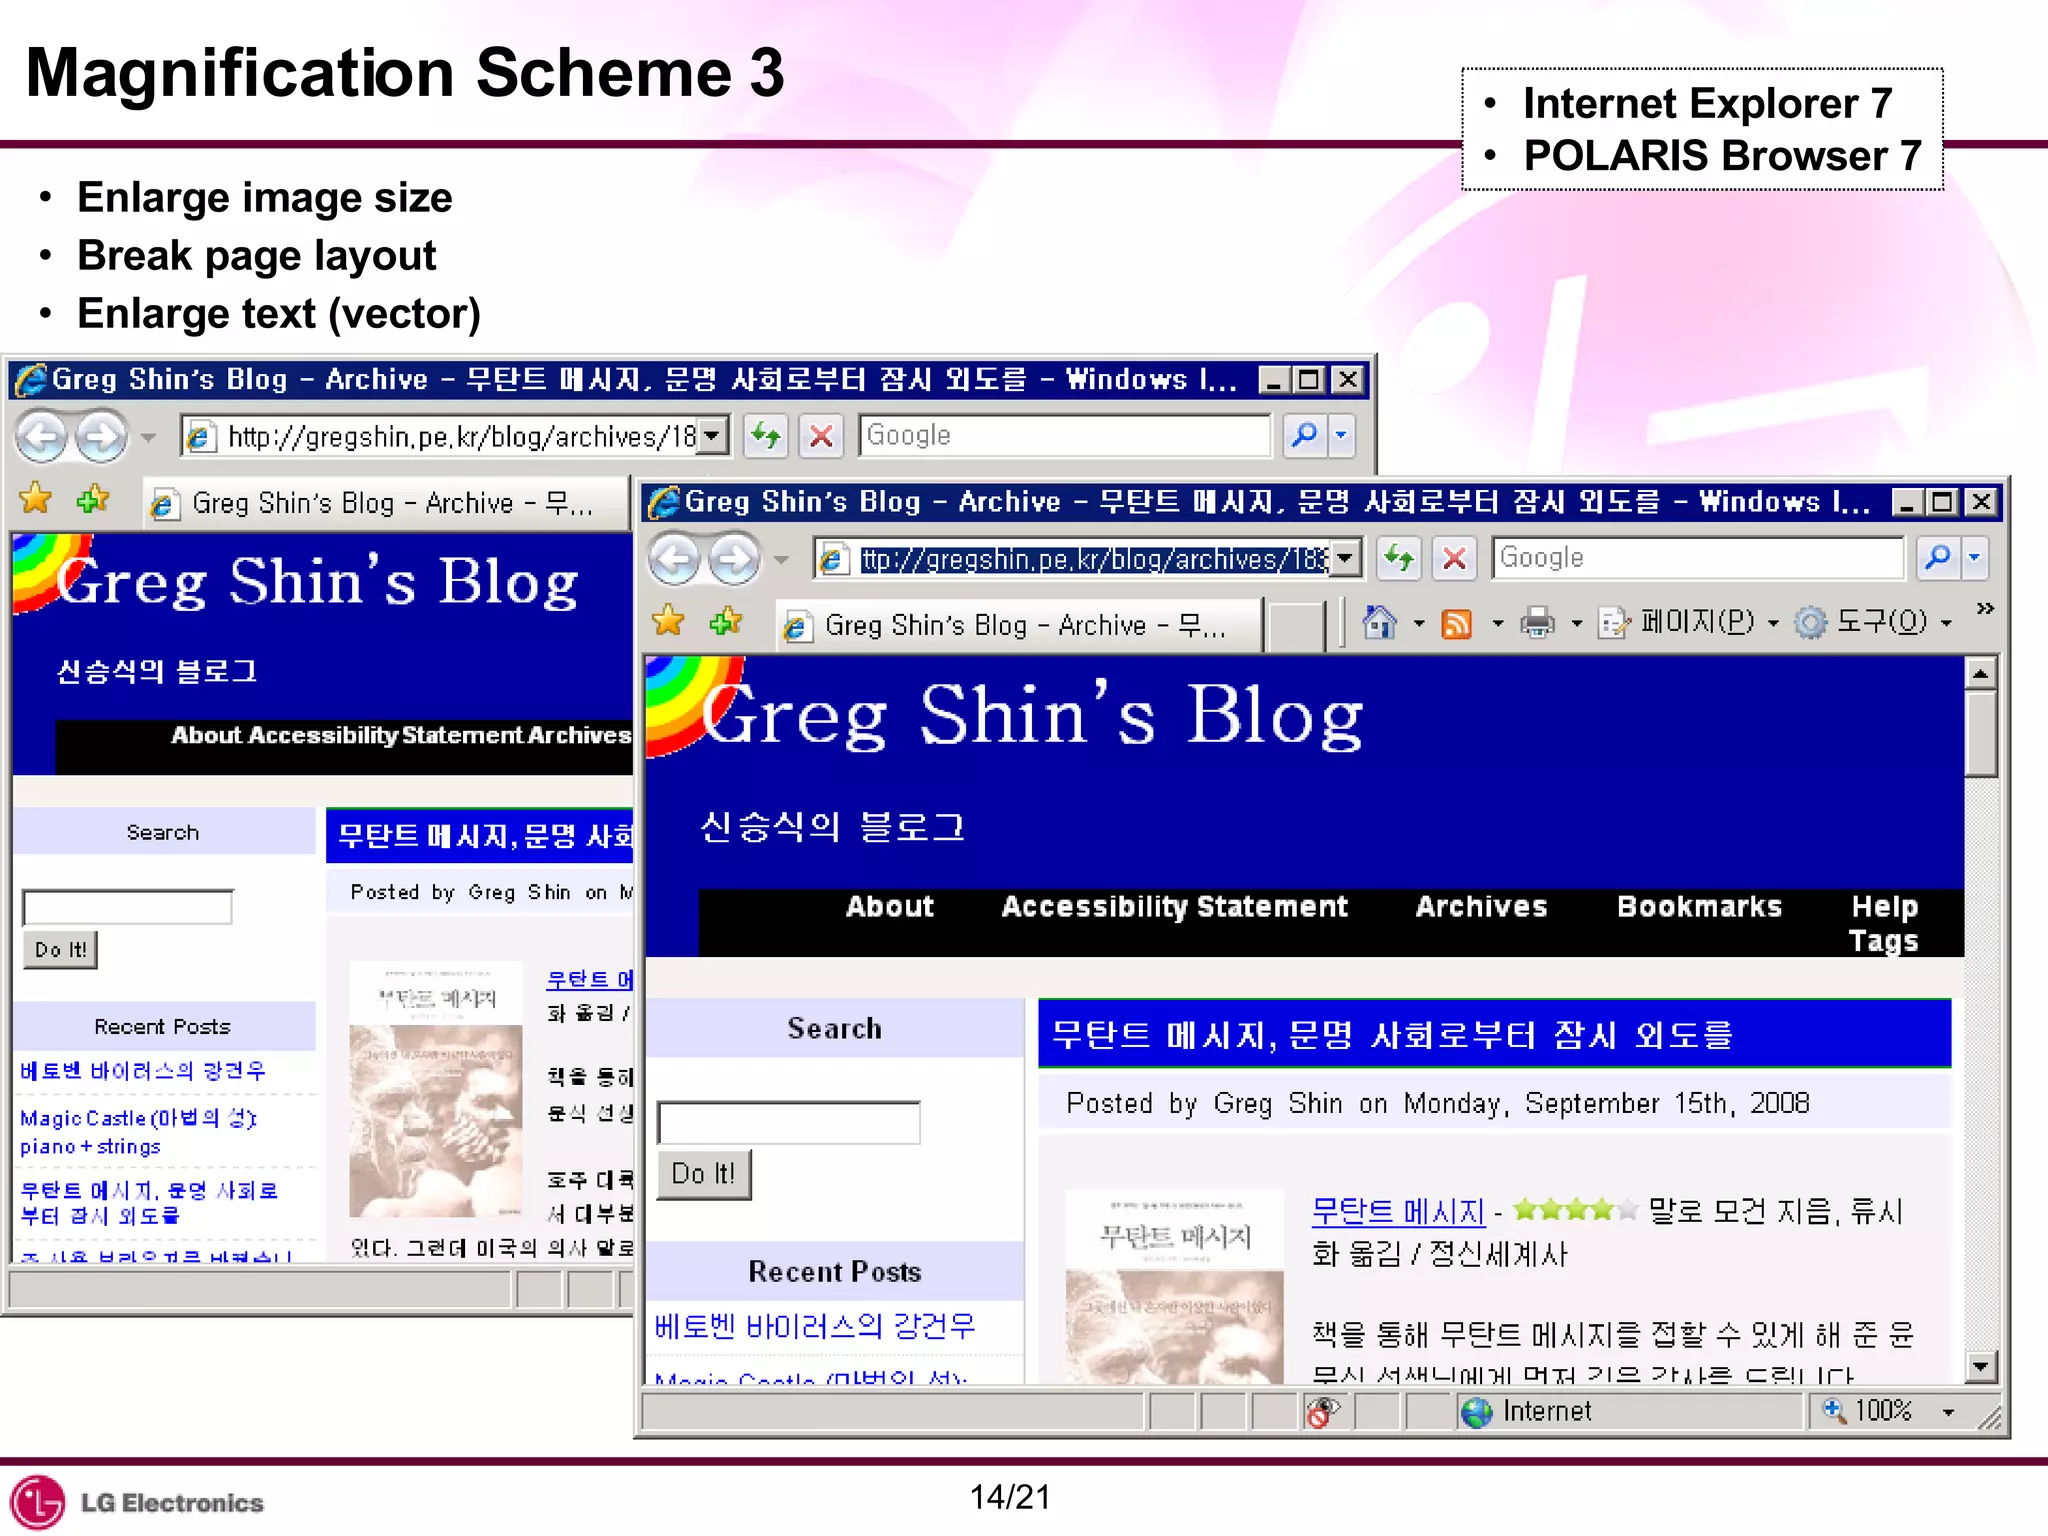The width and height of the screenshot is (2048, 1536).
Task: Click search magnifier icon in front window
Action: click(x=1937, y=557)
